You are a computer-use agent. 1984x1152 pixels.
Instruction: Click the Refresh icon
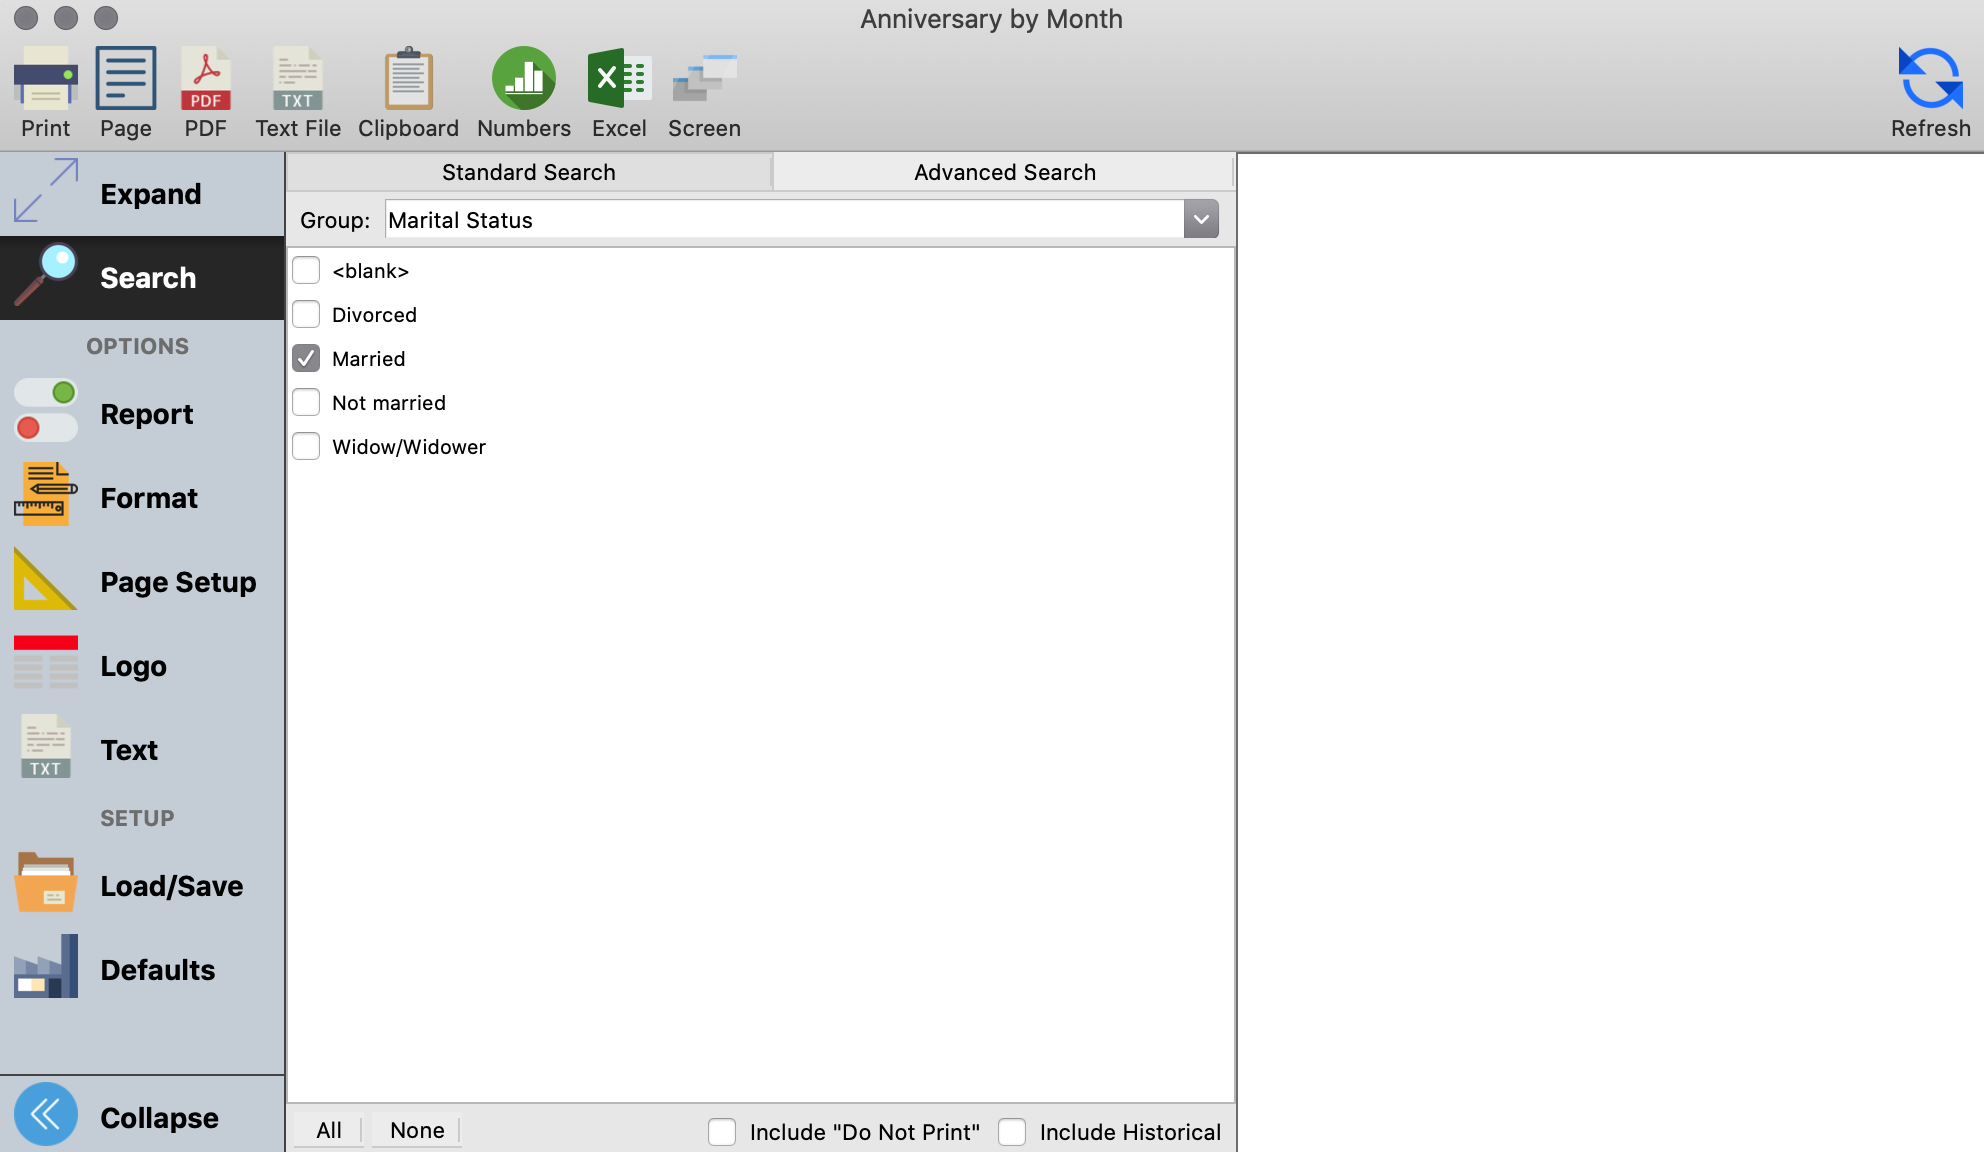pos(1930,79)
